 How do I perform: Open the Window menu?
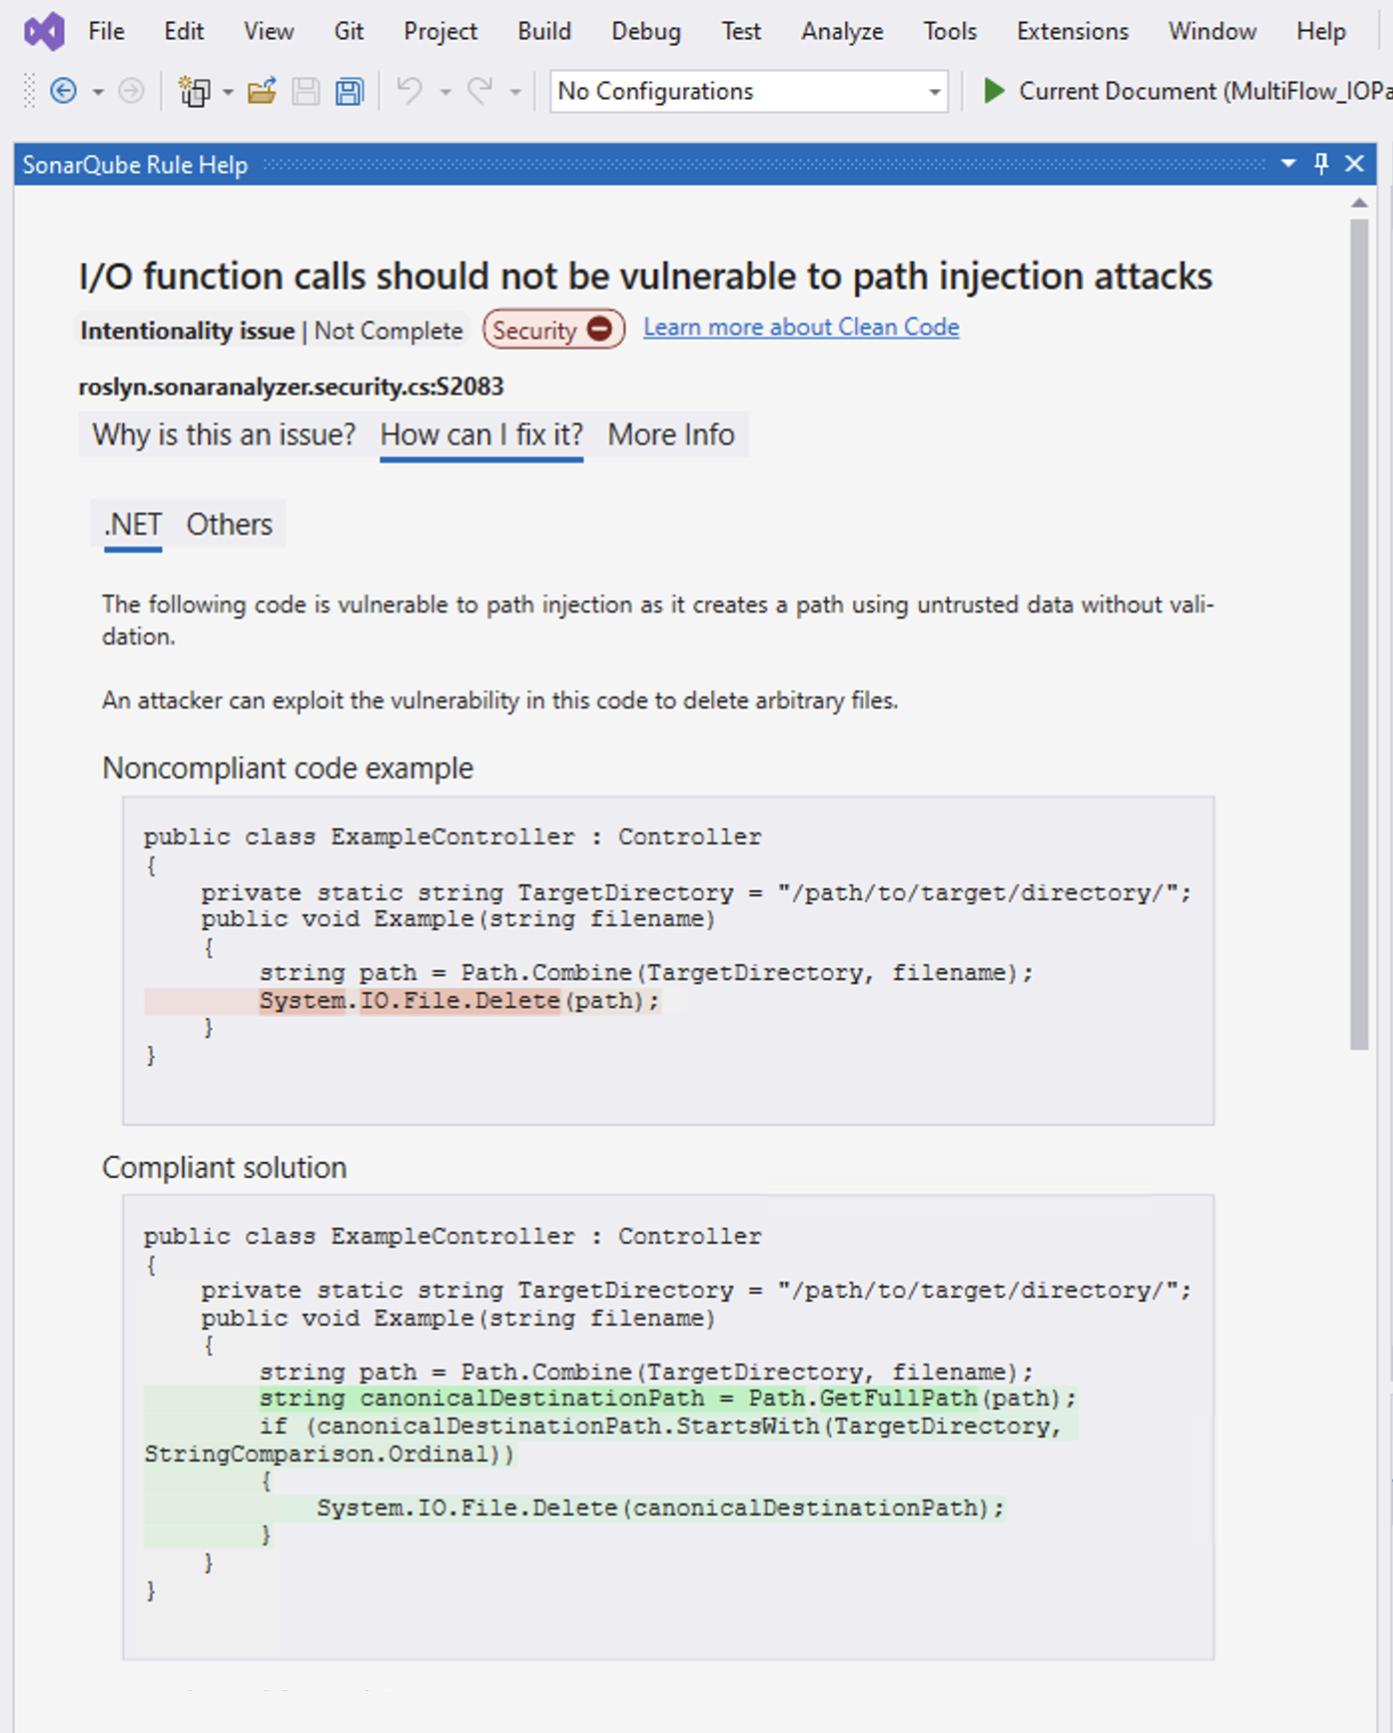pos(1212,31)
